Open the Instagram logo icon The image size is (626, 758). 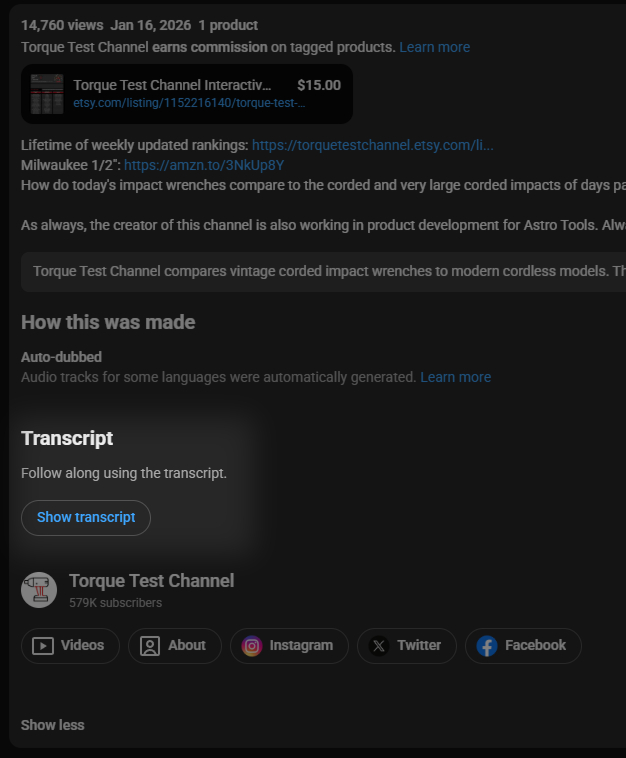click(252, 646)
